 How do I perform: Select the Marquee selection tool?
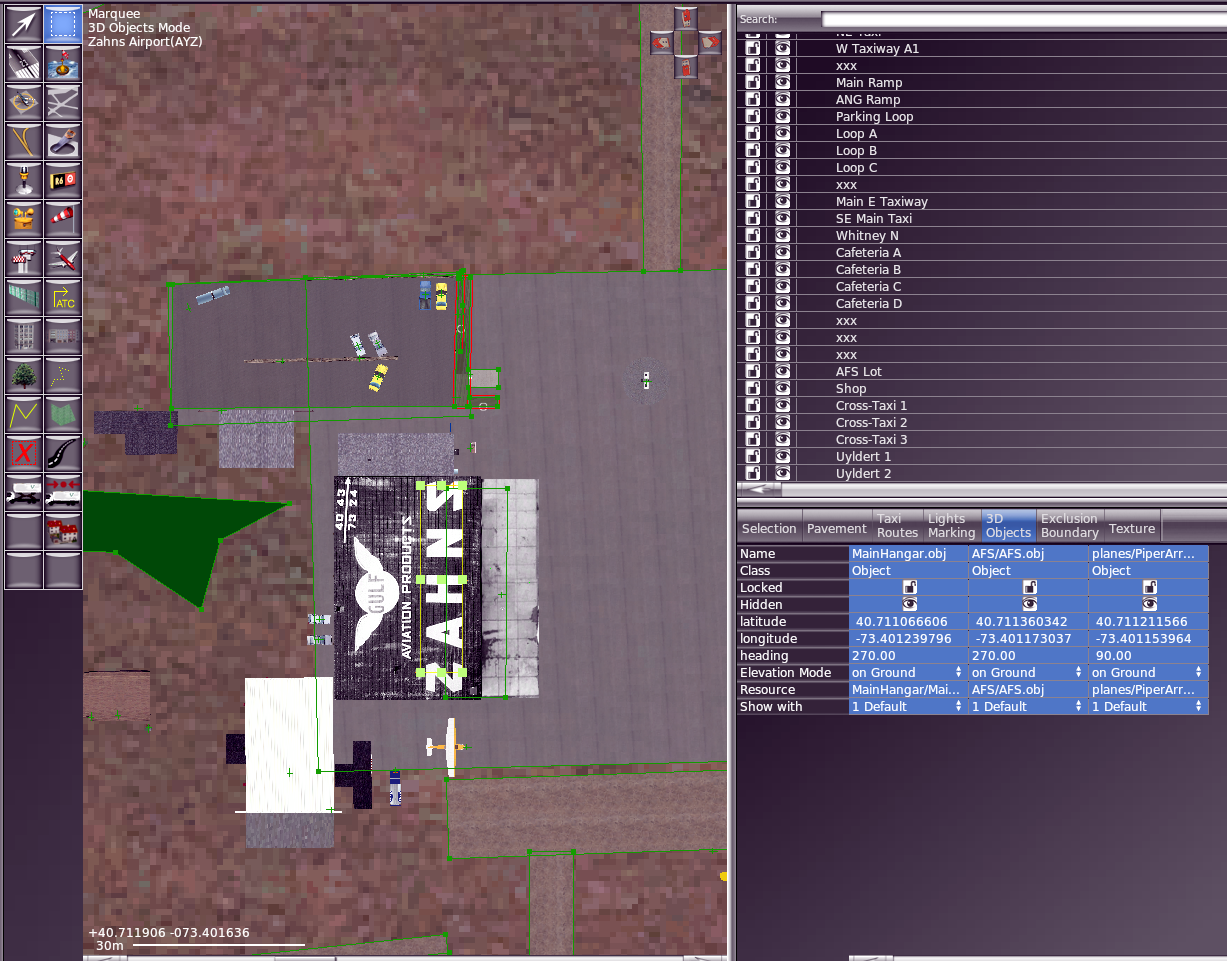(63, 24)
